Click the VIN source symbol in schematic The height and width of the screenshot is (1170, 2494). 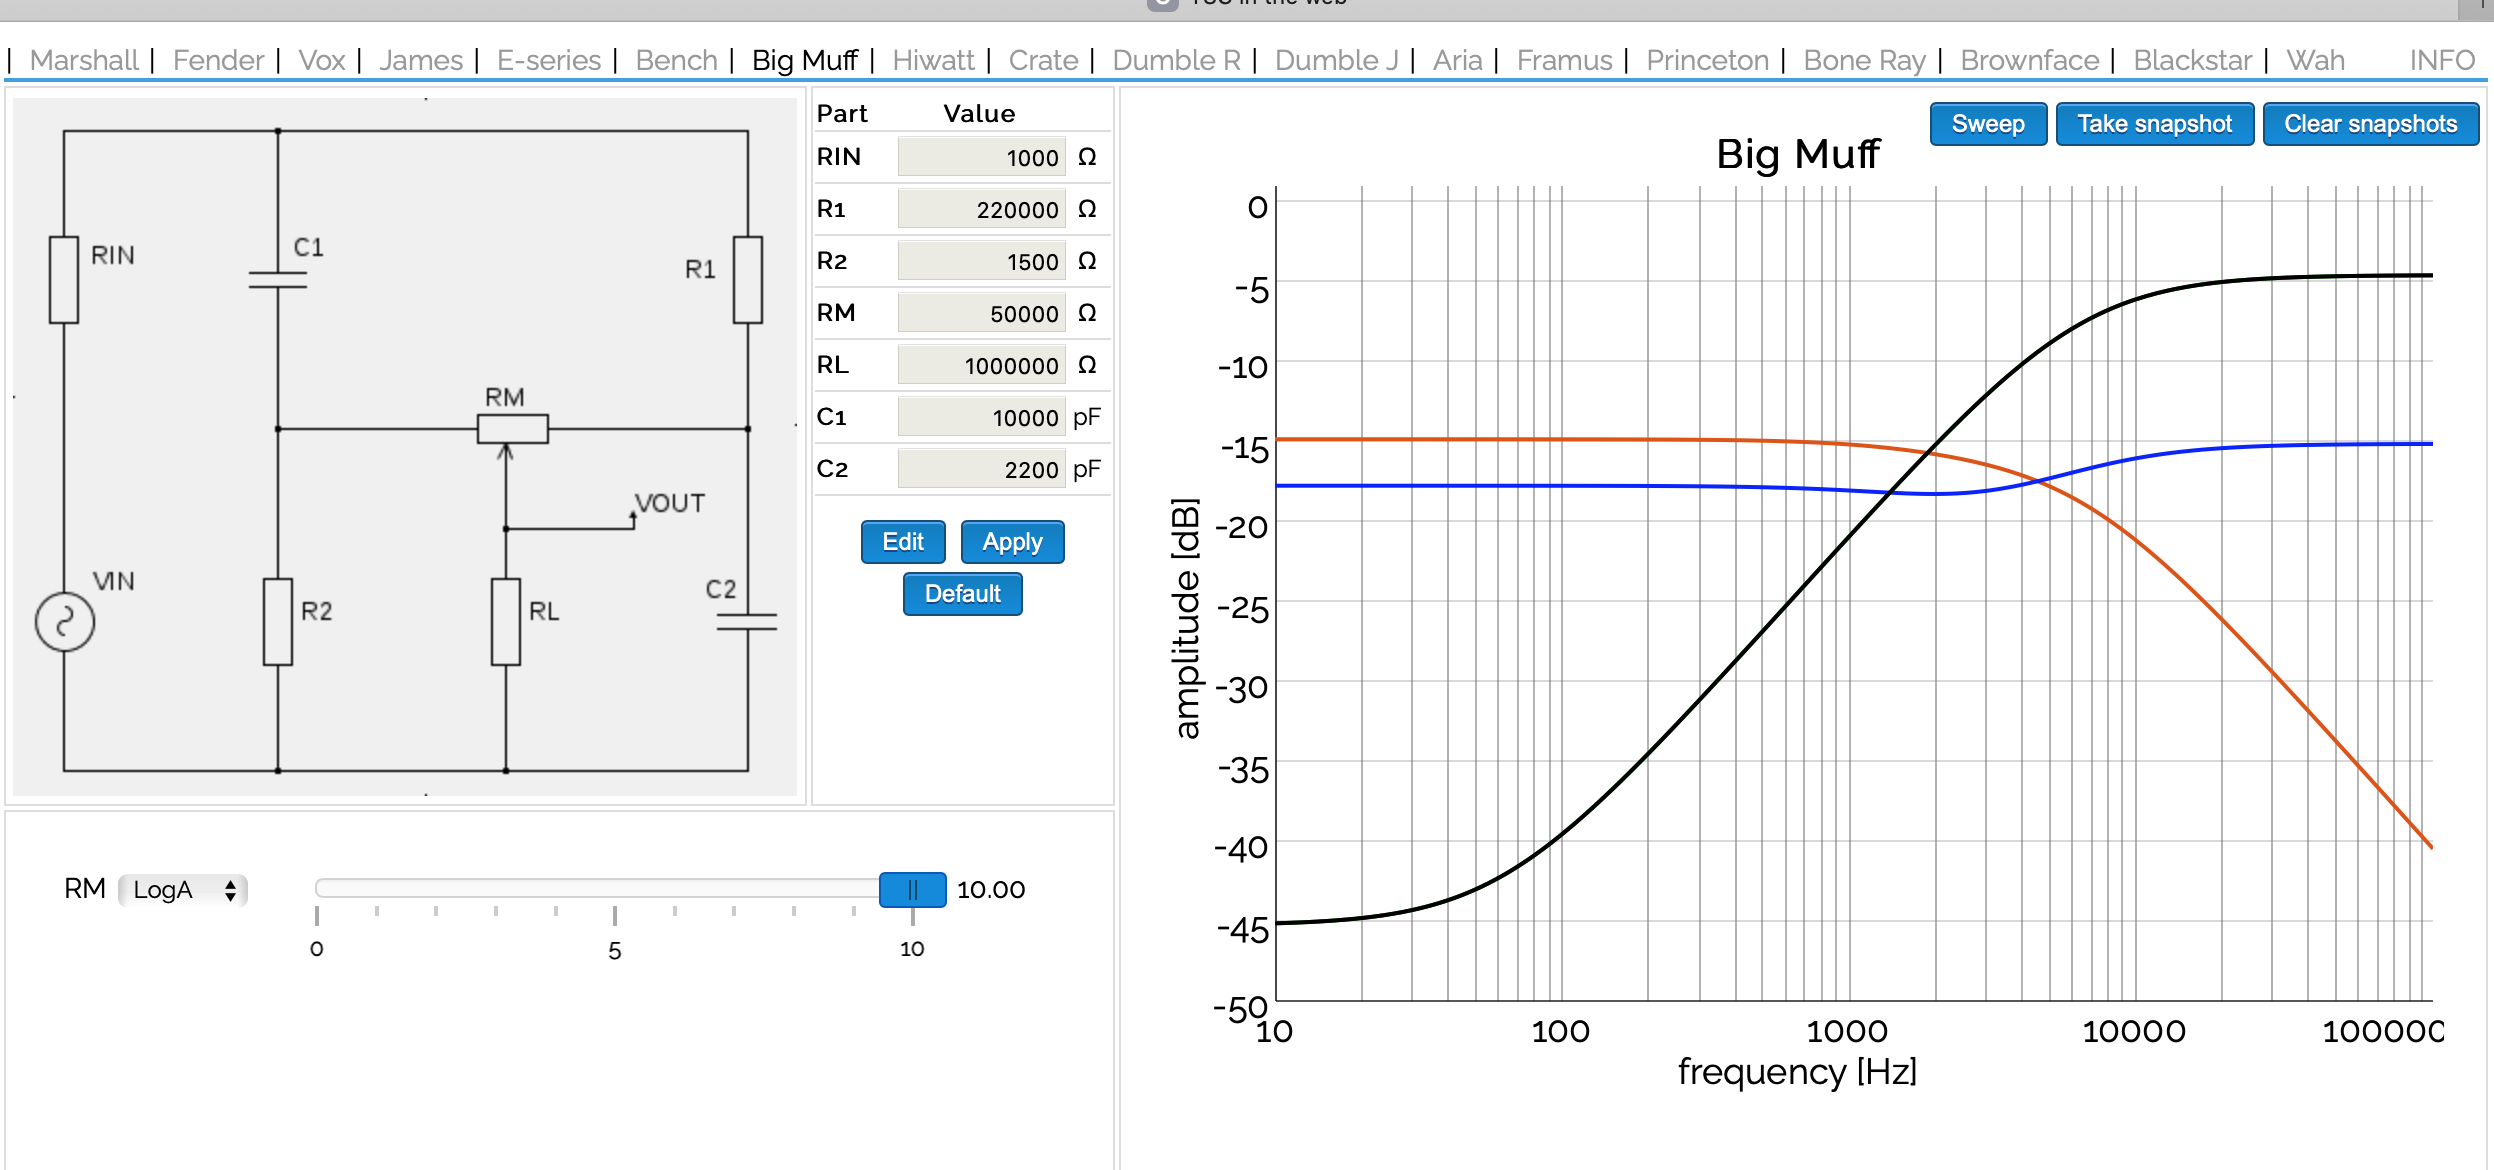click(65, 621)
